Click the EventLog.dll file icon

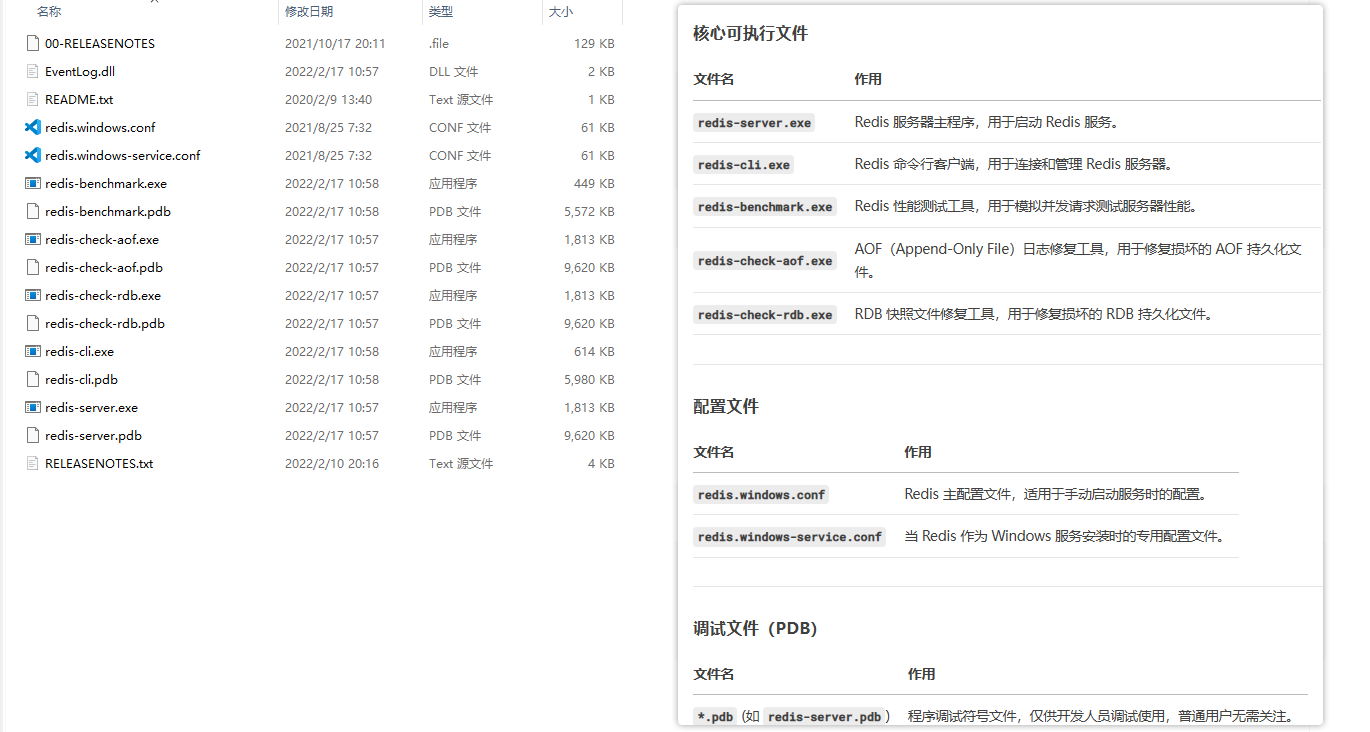coord(32,71)
